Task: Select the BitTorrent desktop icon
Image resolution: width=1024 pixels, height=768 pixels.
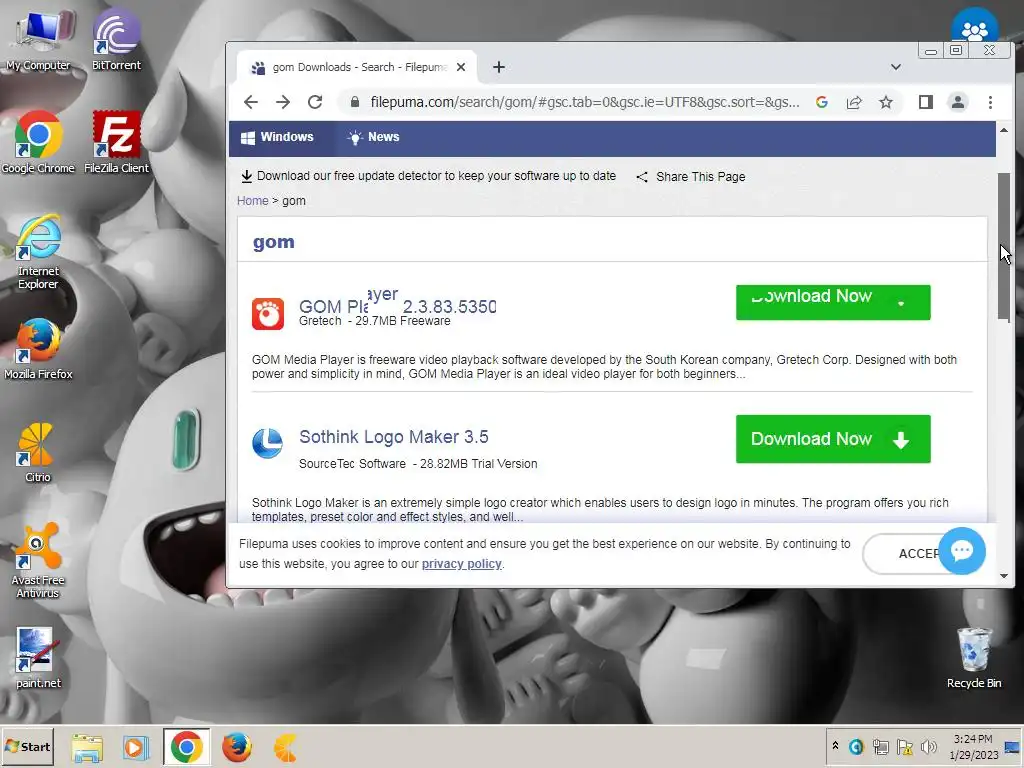Action: 116,40
